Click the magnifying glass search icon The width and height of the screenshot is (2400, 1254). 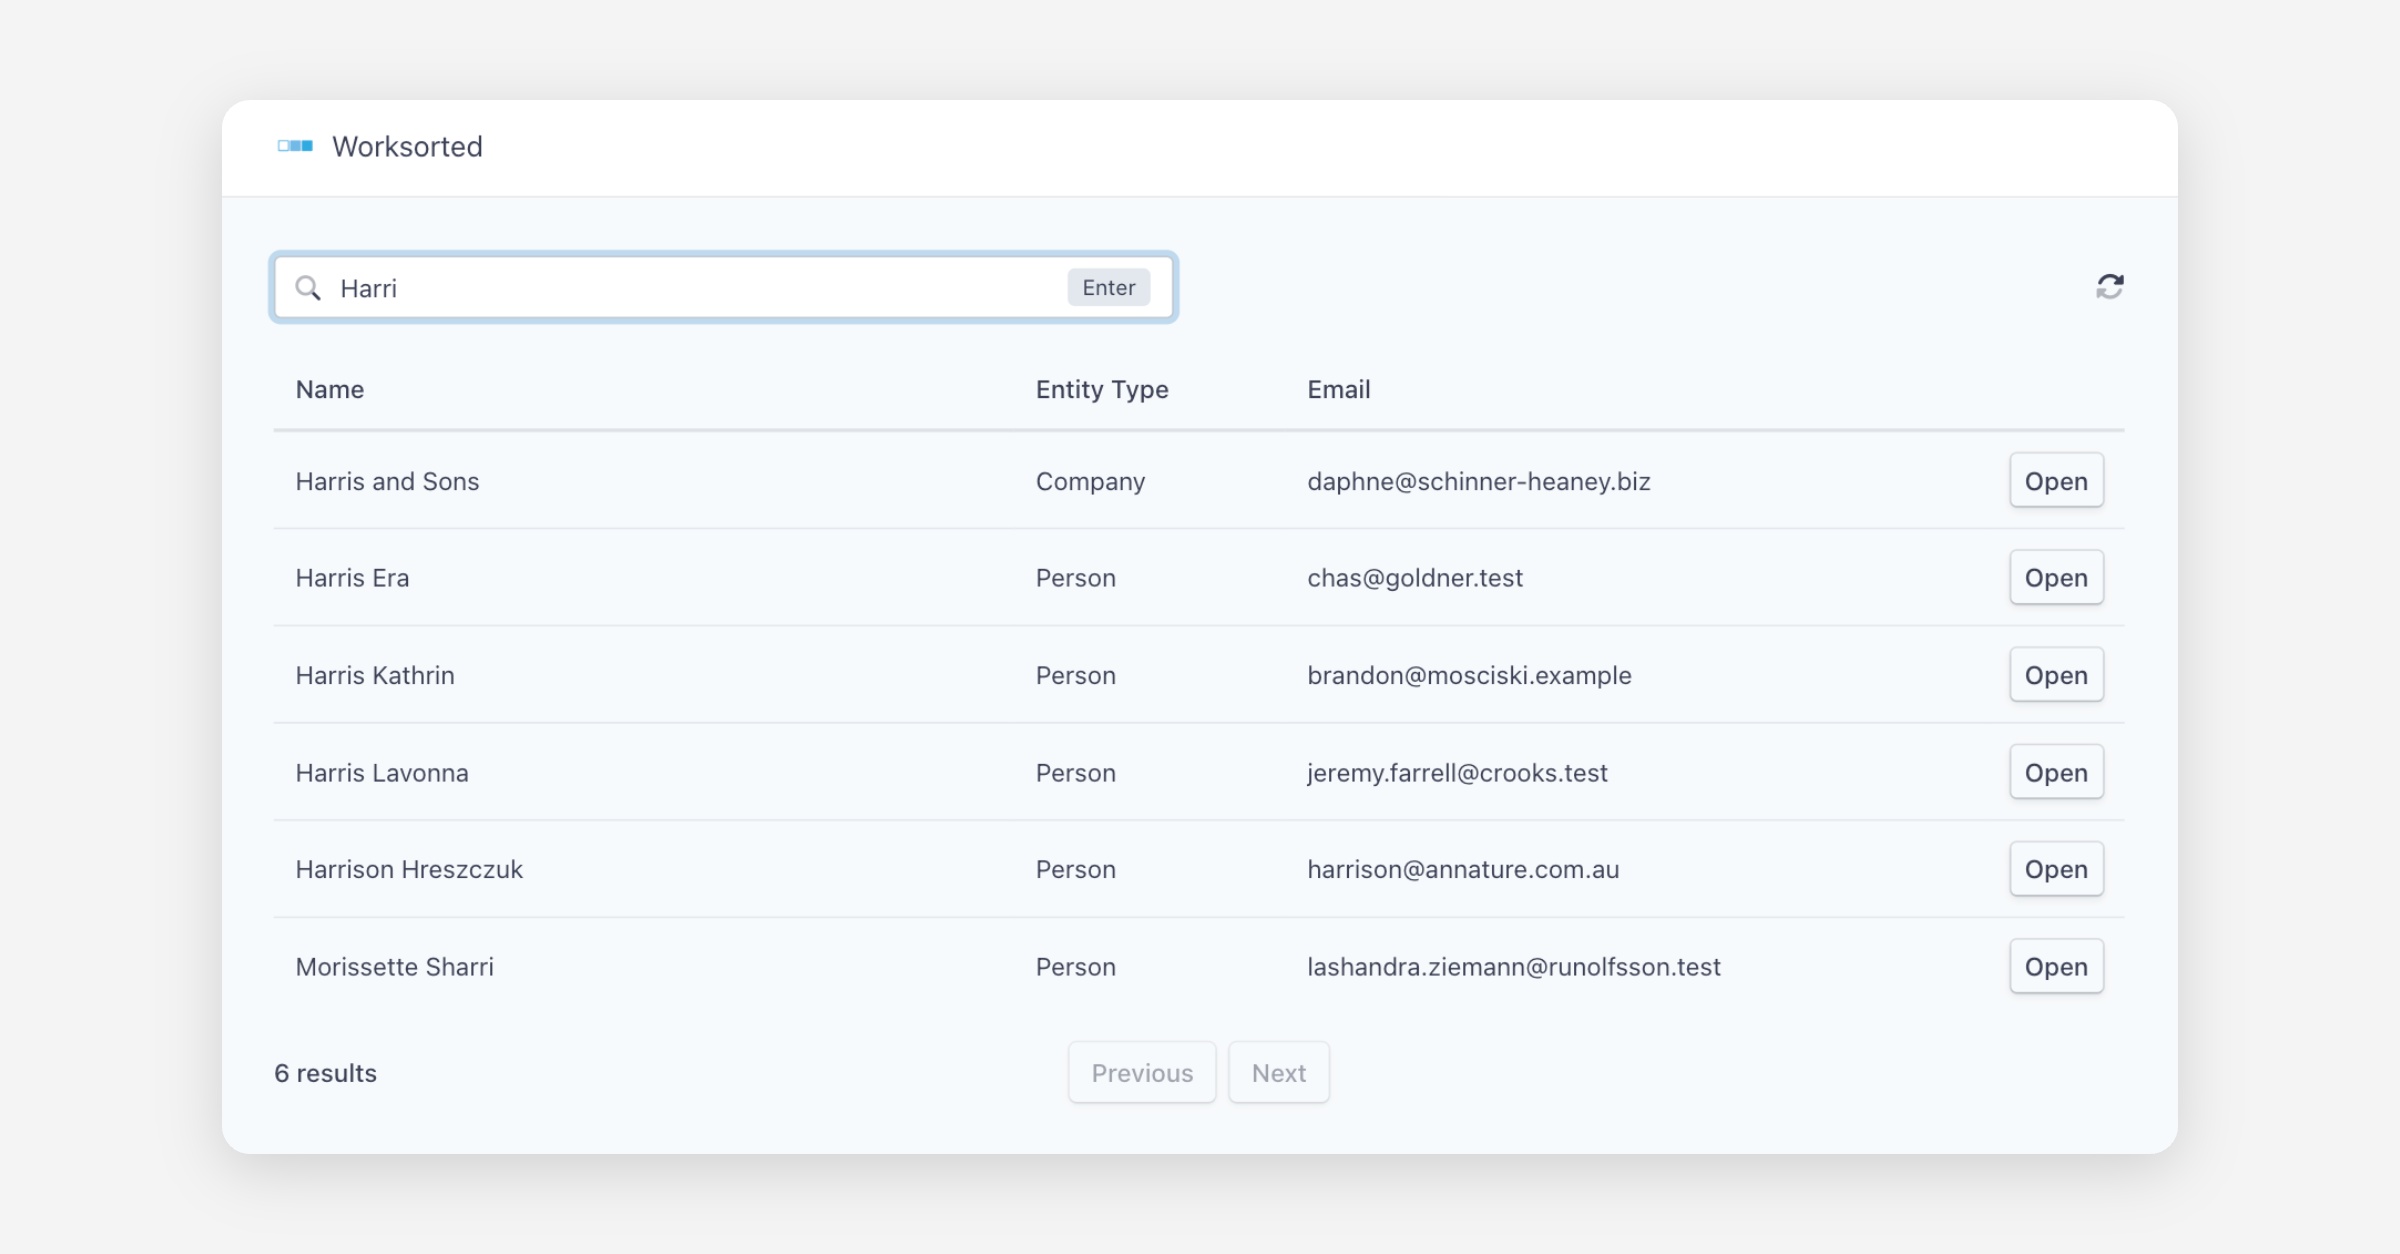pos(308,288)
